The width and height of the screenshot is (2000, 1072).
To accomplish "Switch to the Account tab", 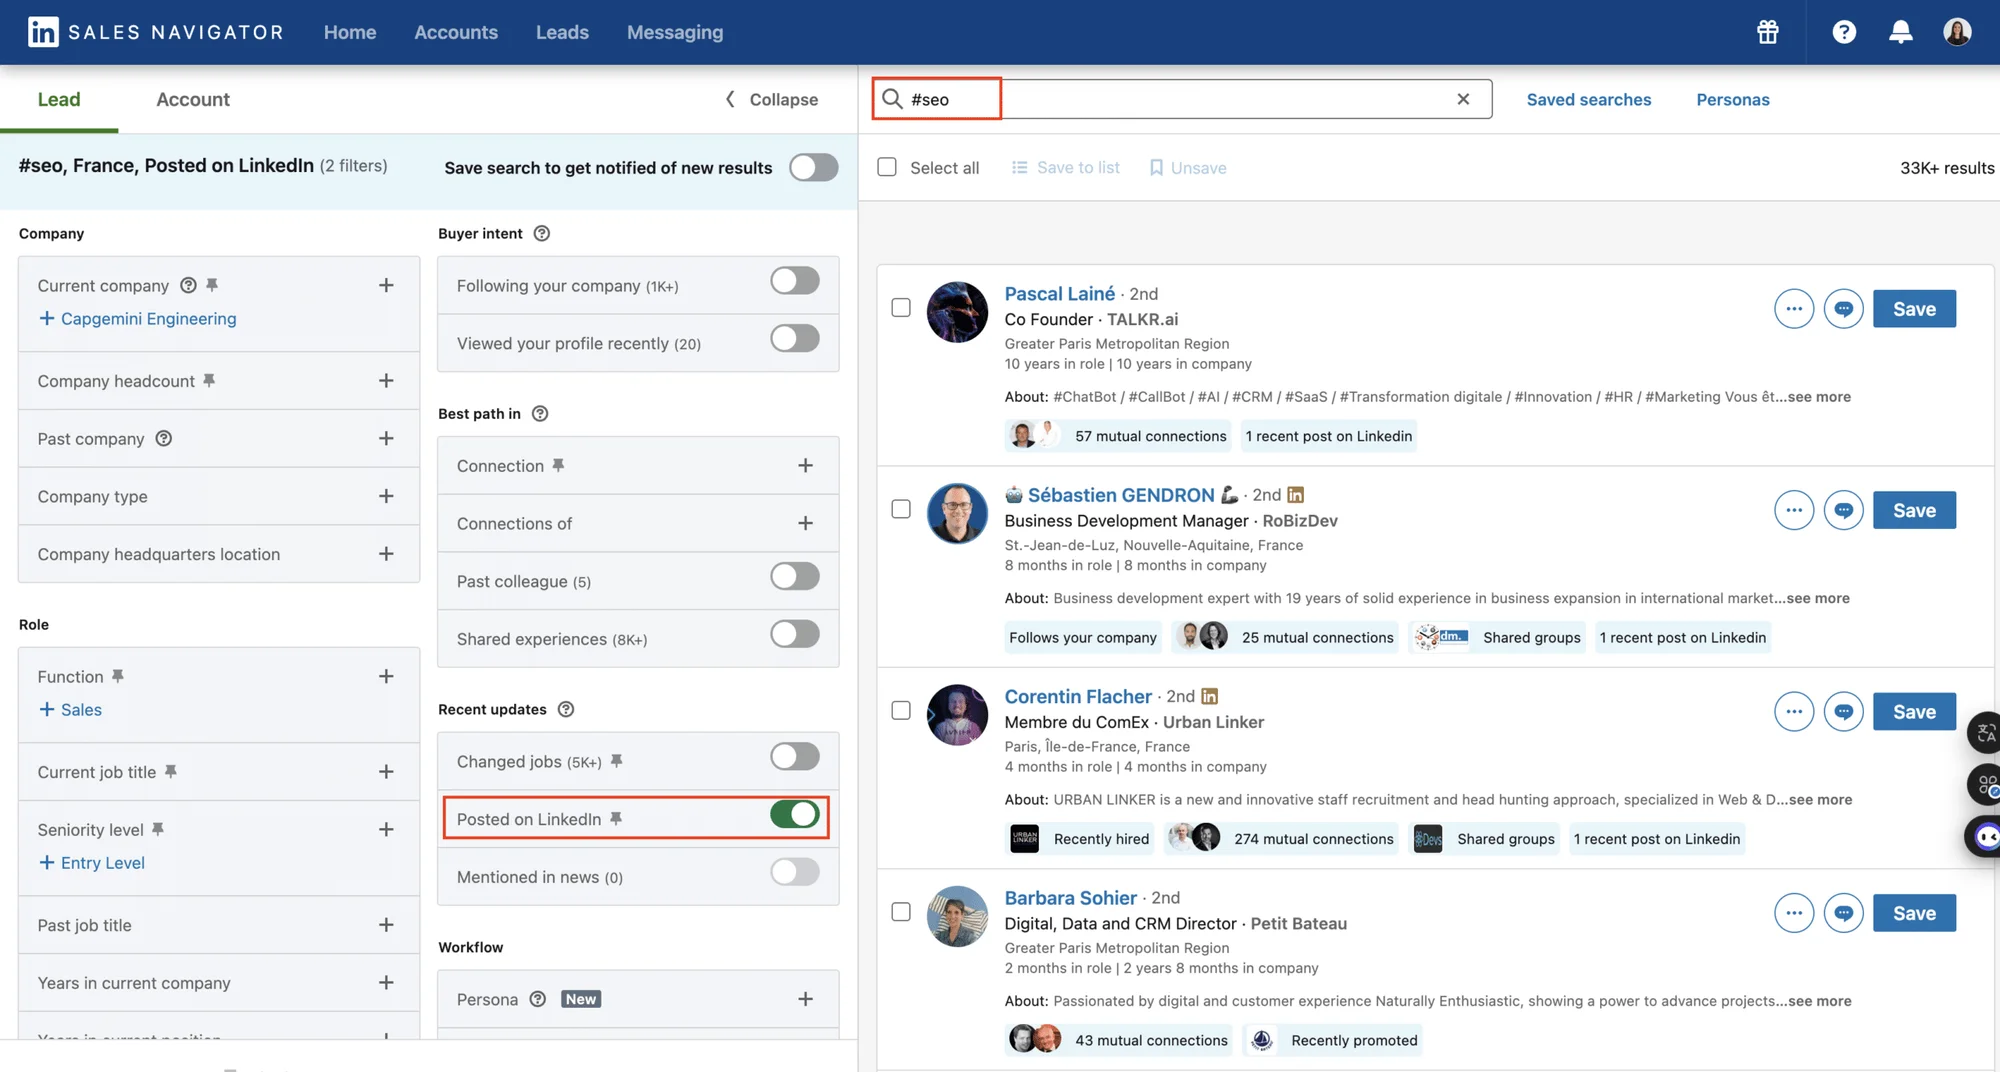I will point(193,99).
